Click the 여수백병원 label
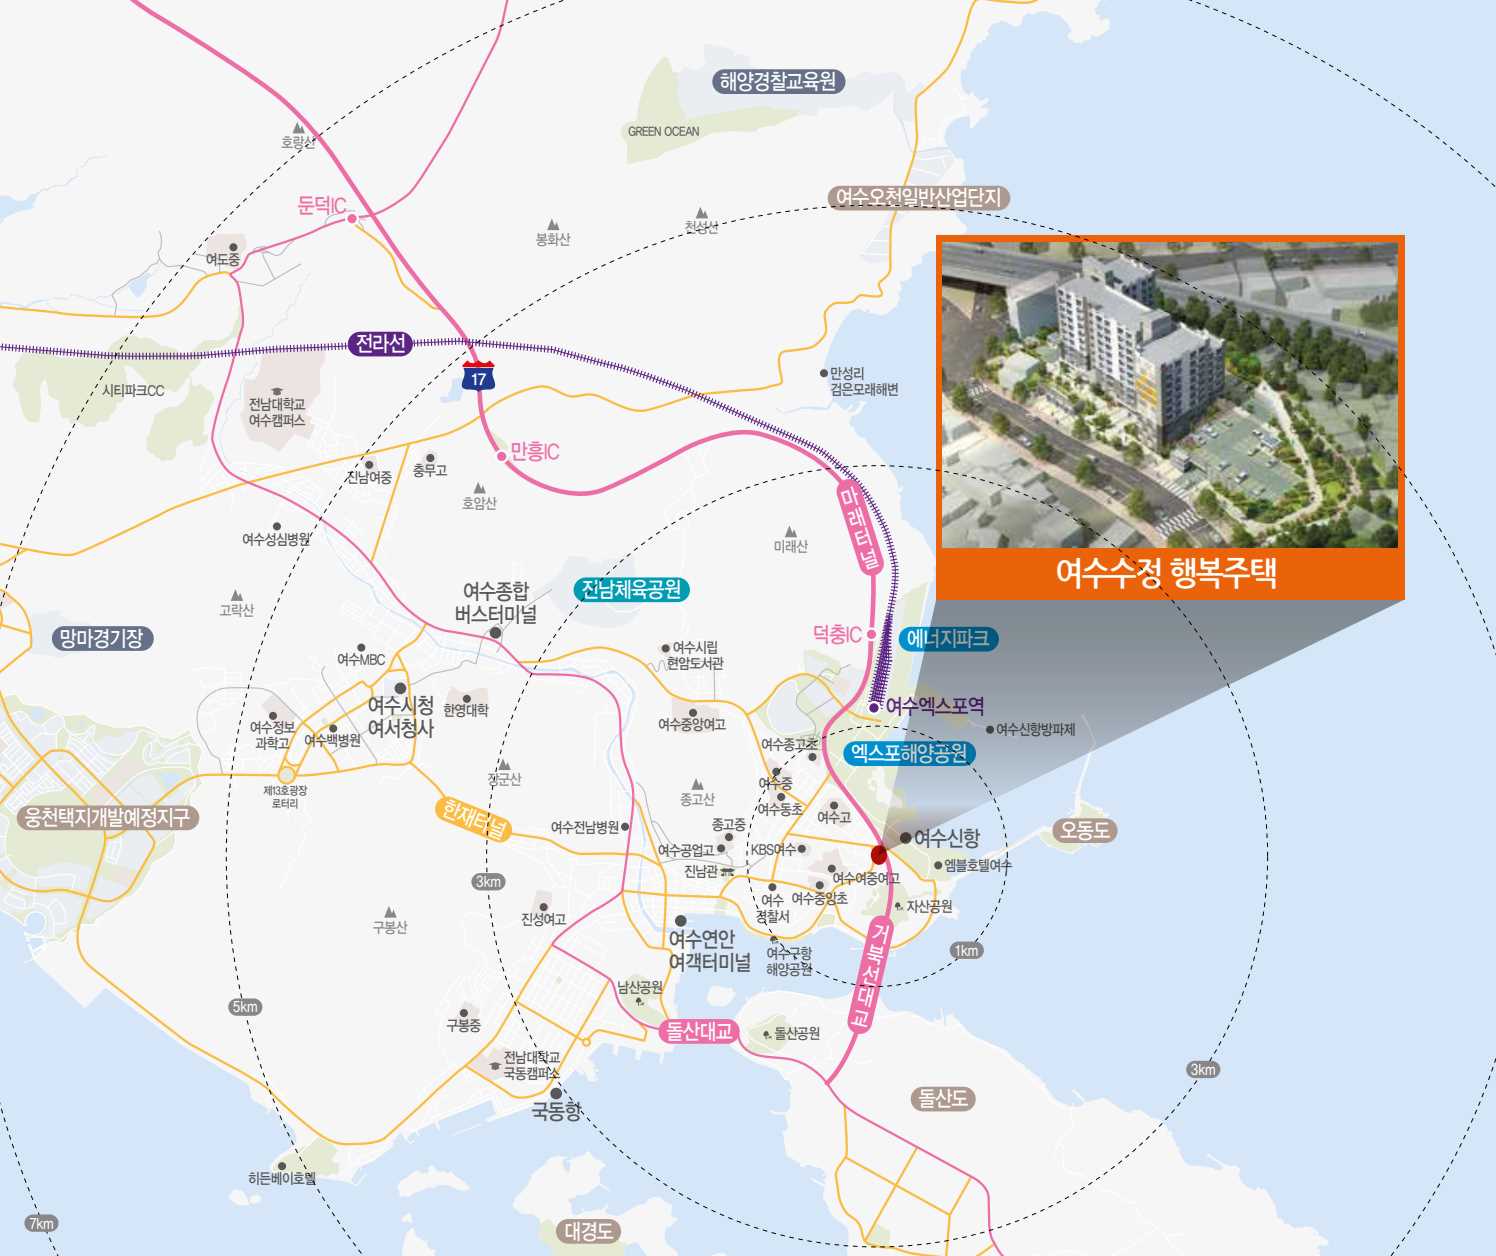 (332, 741)
